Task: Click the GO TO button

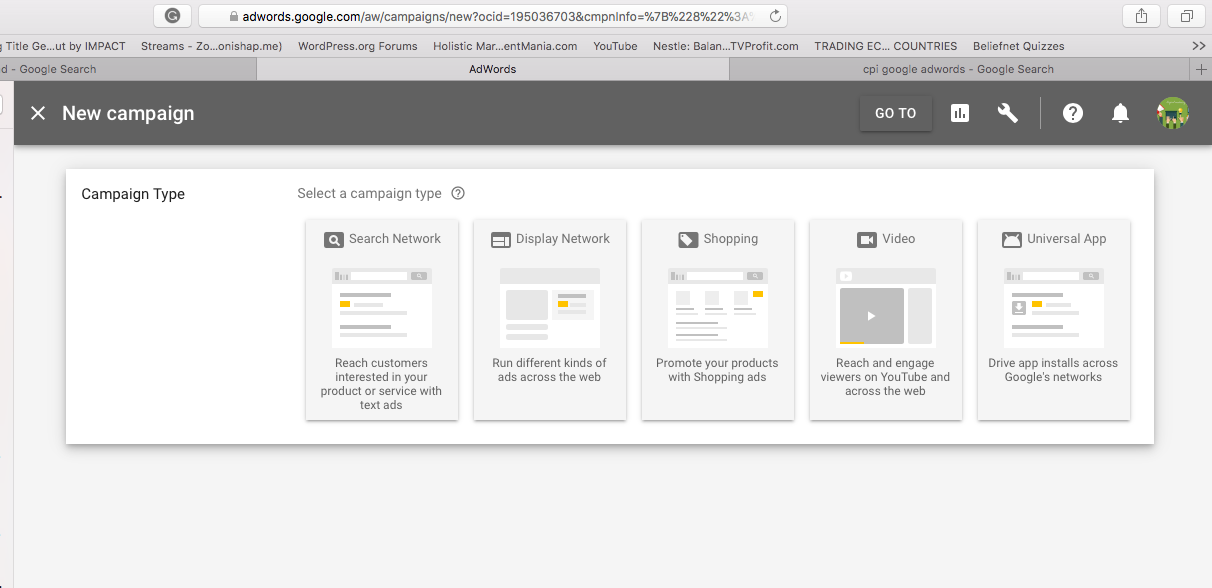Action: 896,113
